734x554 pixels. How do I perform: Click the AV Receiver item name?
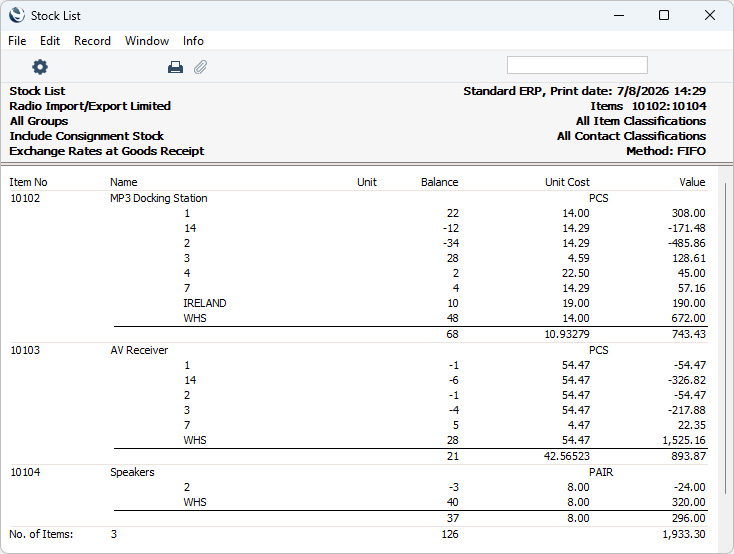coord(139,350)
